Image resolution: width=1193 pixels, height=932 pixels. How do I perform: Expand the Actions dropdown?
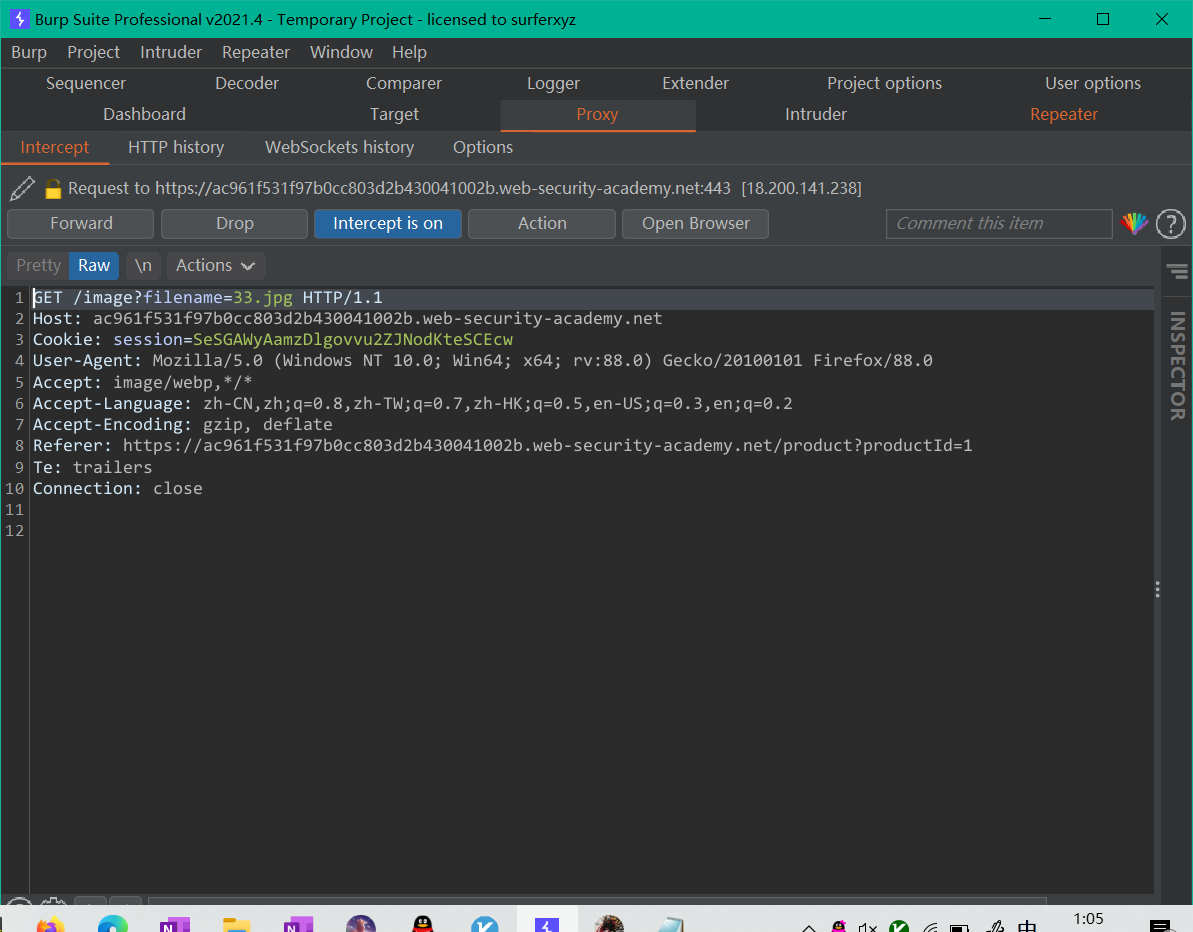(x=215, y=266)
